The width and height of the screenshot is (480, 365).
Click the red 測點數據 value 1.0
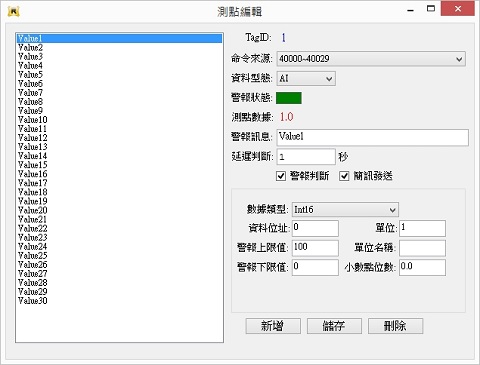click(x=287, y=117)
